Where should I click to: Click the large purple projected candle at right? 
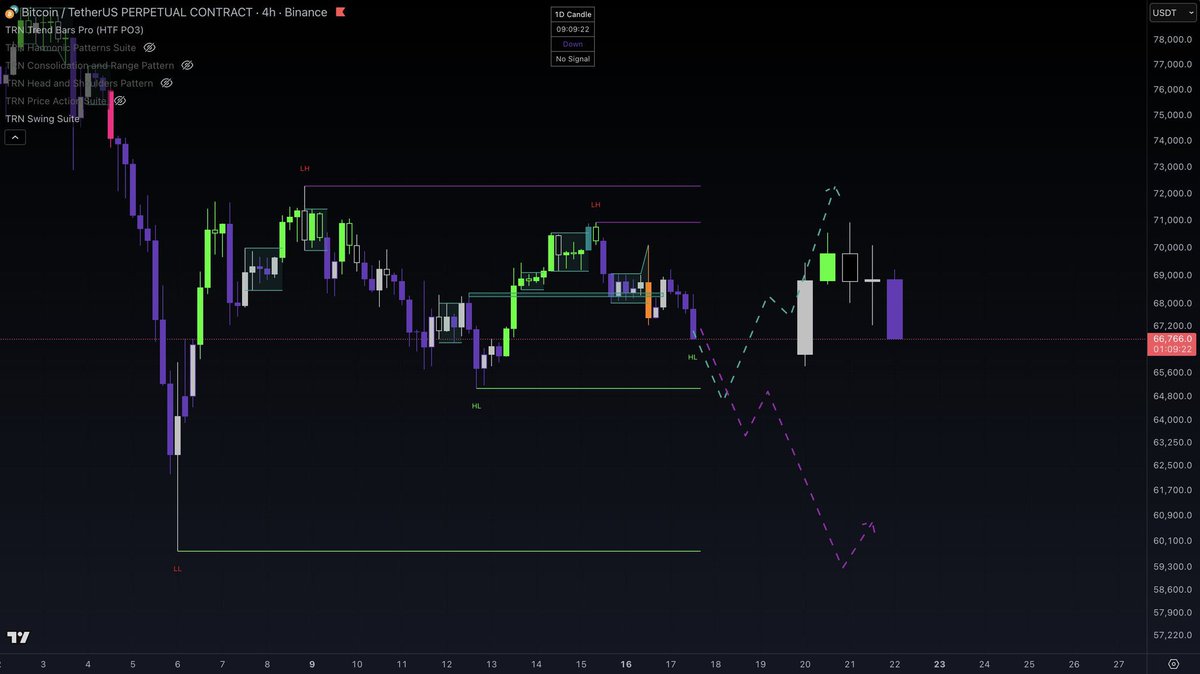895,309
